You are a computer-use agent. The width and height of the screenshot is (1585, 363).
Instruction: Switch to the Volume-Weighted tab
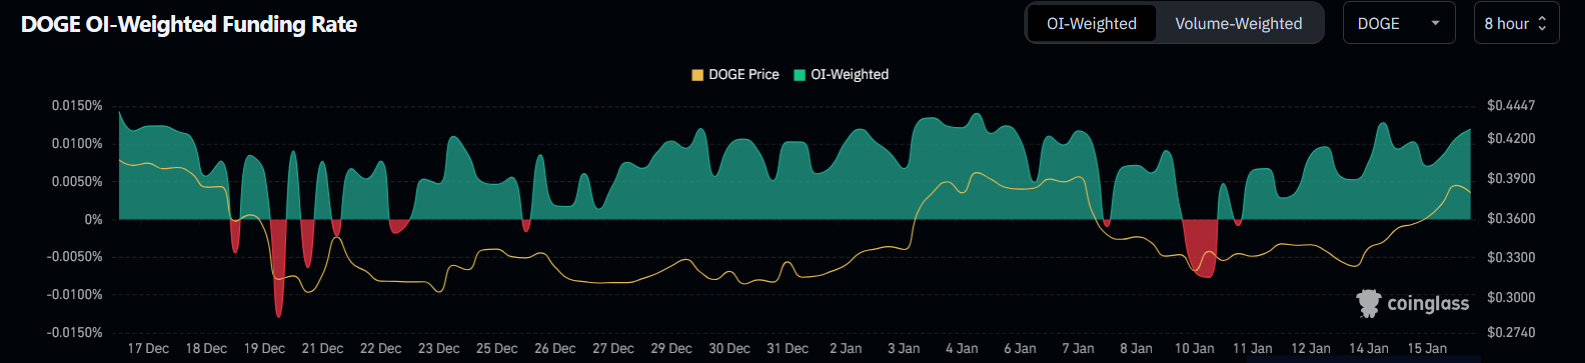pyautogui.click(x=1238, y=23)
